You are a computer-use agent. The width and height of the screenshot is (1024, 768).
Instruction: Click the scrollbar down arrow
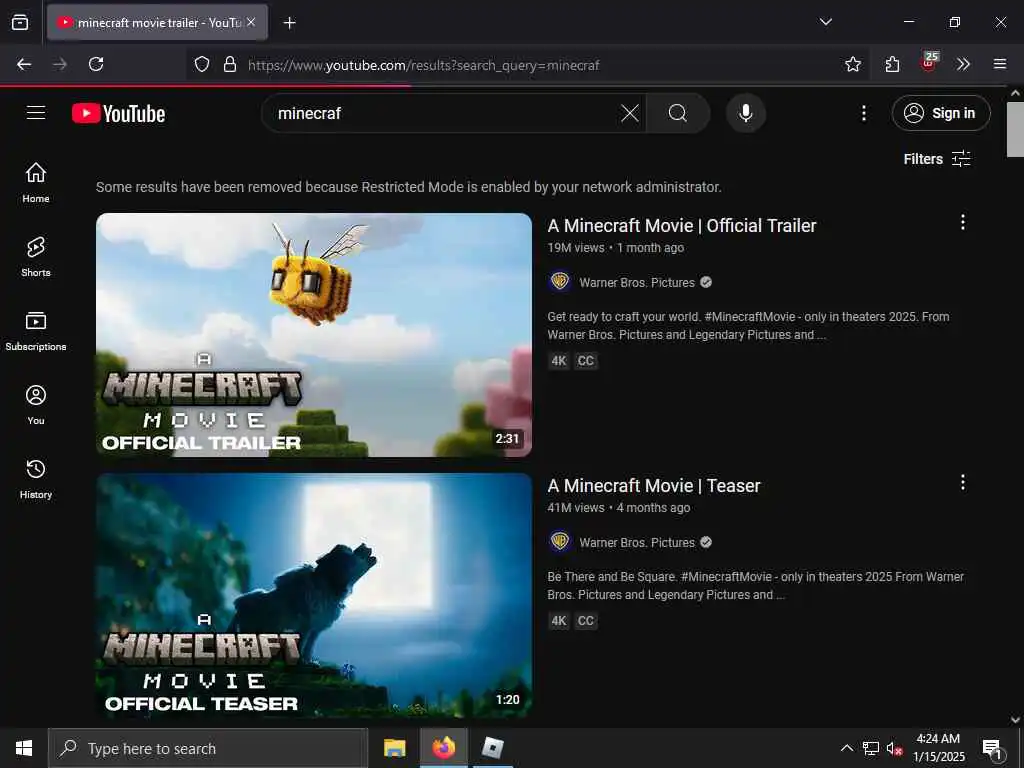(1015, 720)
